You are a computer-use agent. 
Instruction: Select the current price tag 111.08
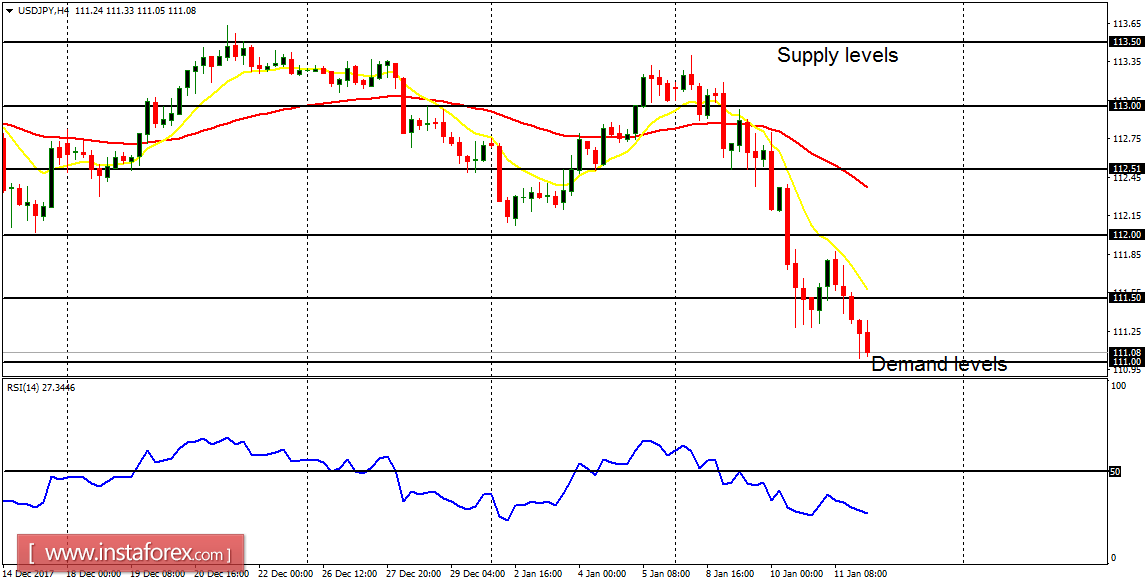pyautogui.click(x=1125, y=351)
